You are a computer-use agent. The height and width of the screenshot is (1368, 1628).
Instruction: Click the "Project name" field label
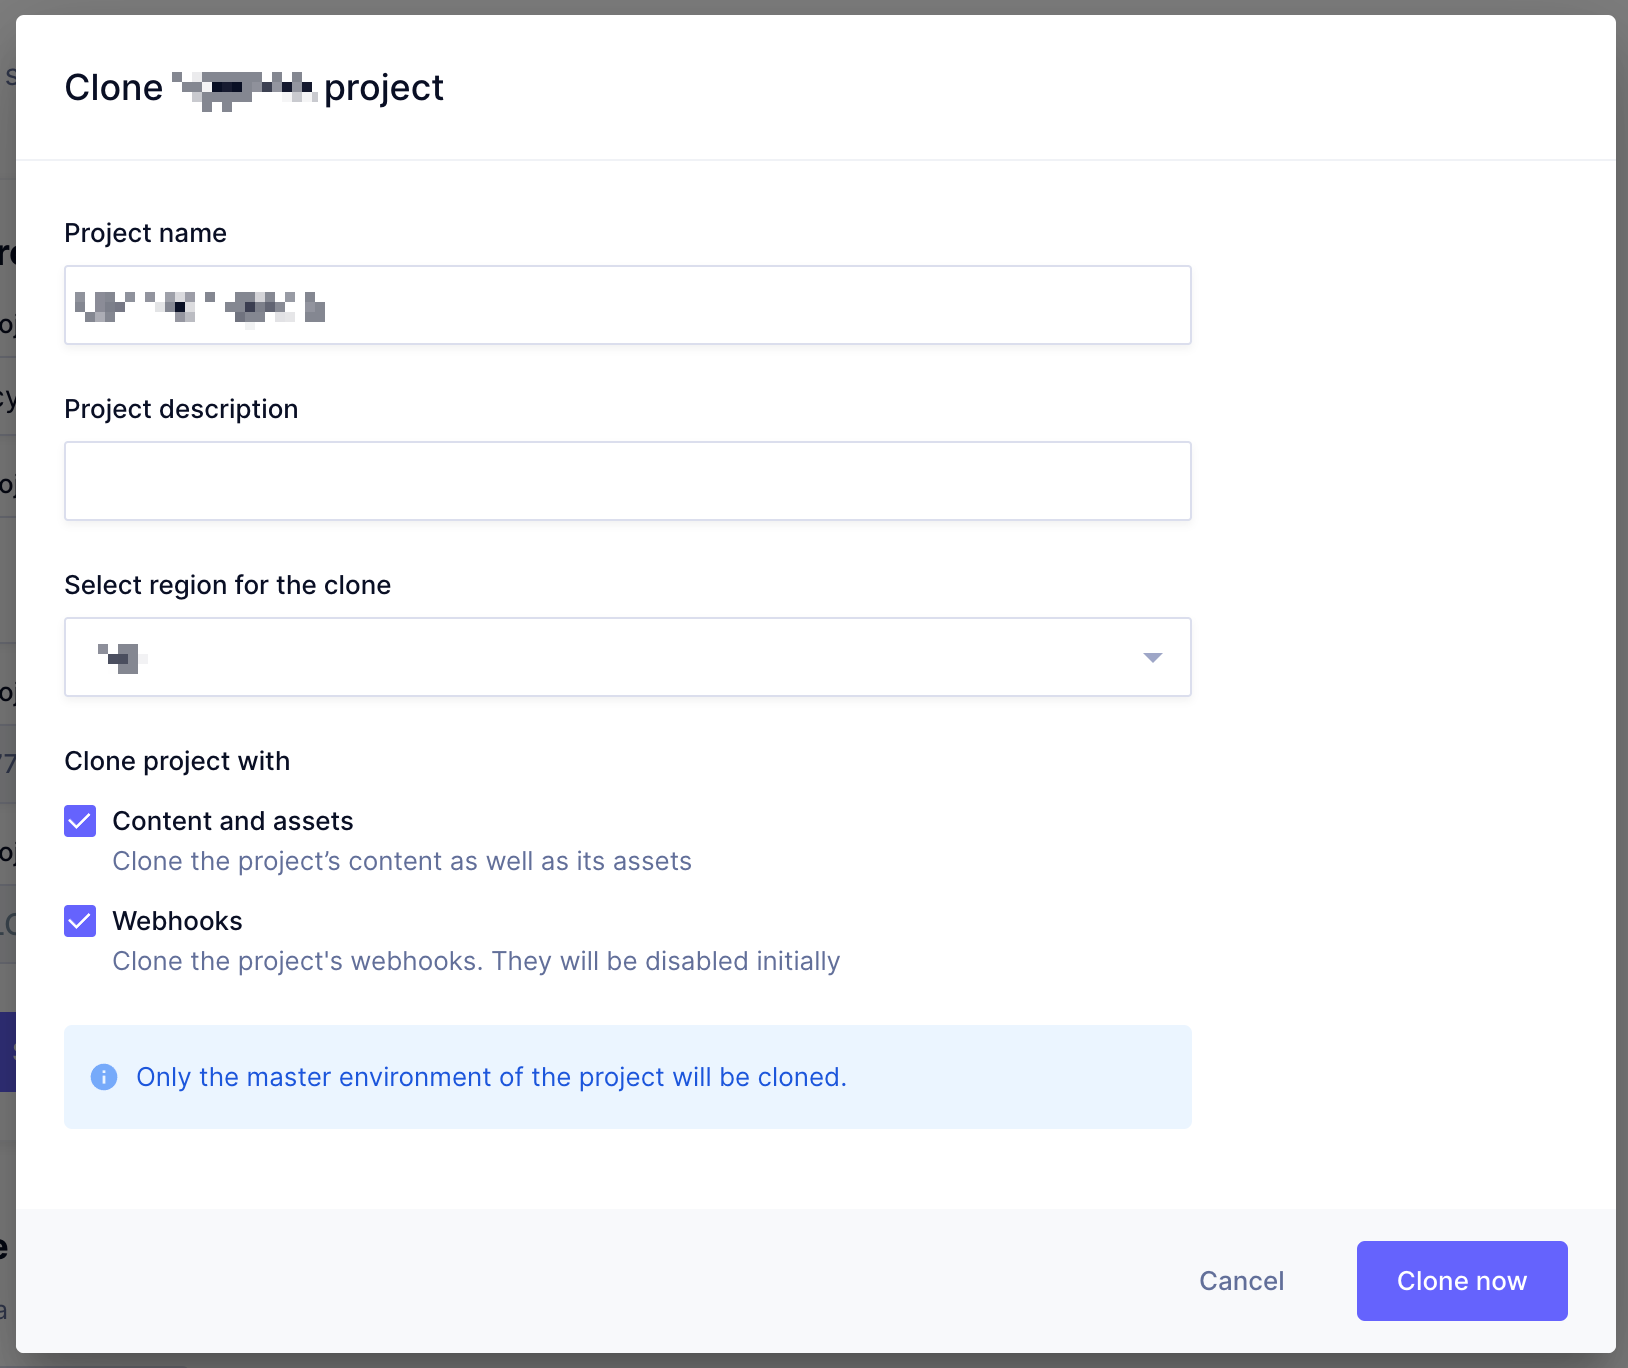(145, 233)
